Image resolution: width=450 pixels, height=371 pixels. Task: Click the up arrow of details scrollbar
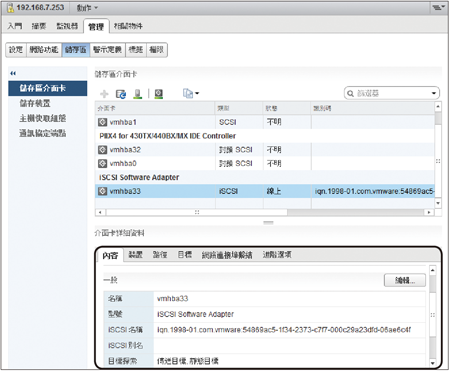tap(432, 270)
